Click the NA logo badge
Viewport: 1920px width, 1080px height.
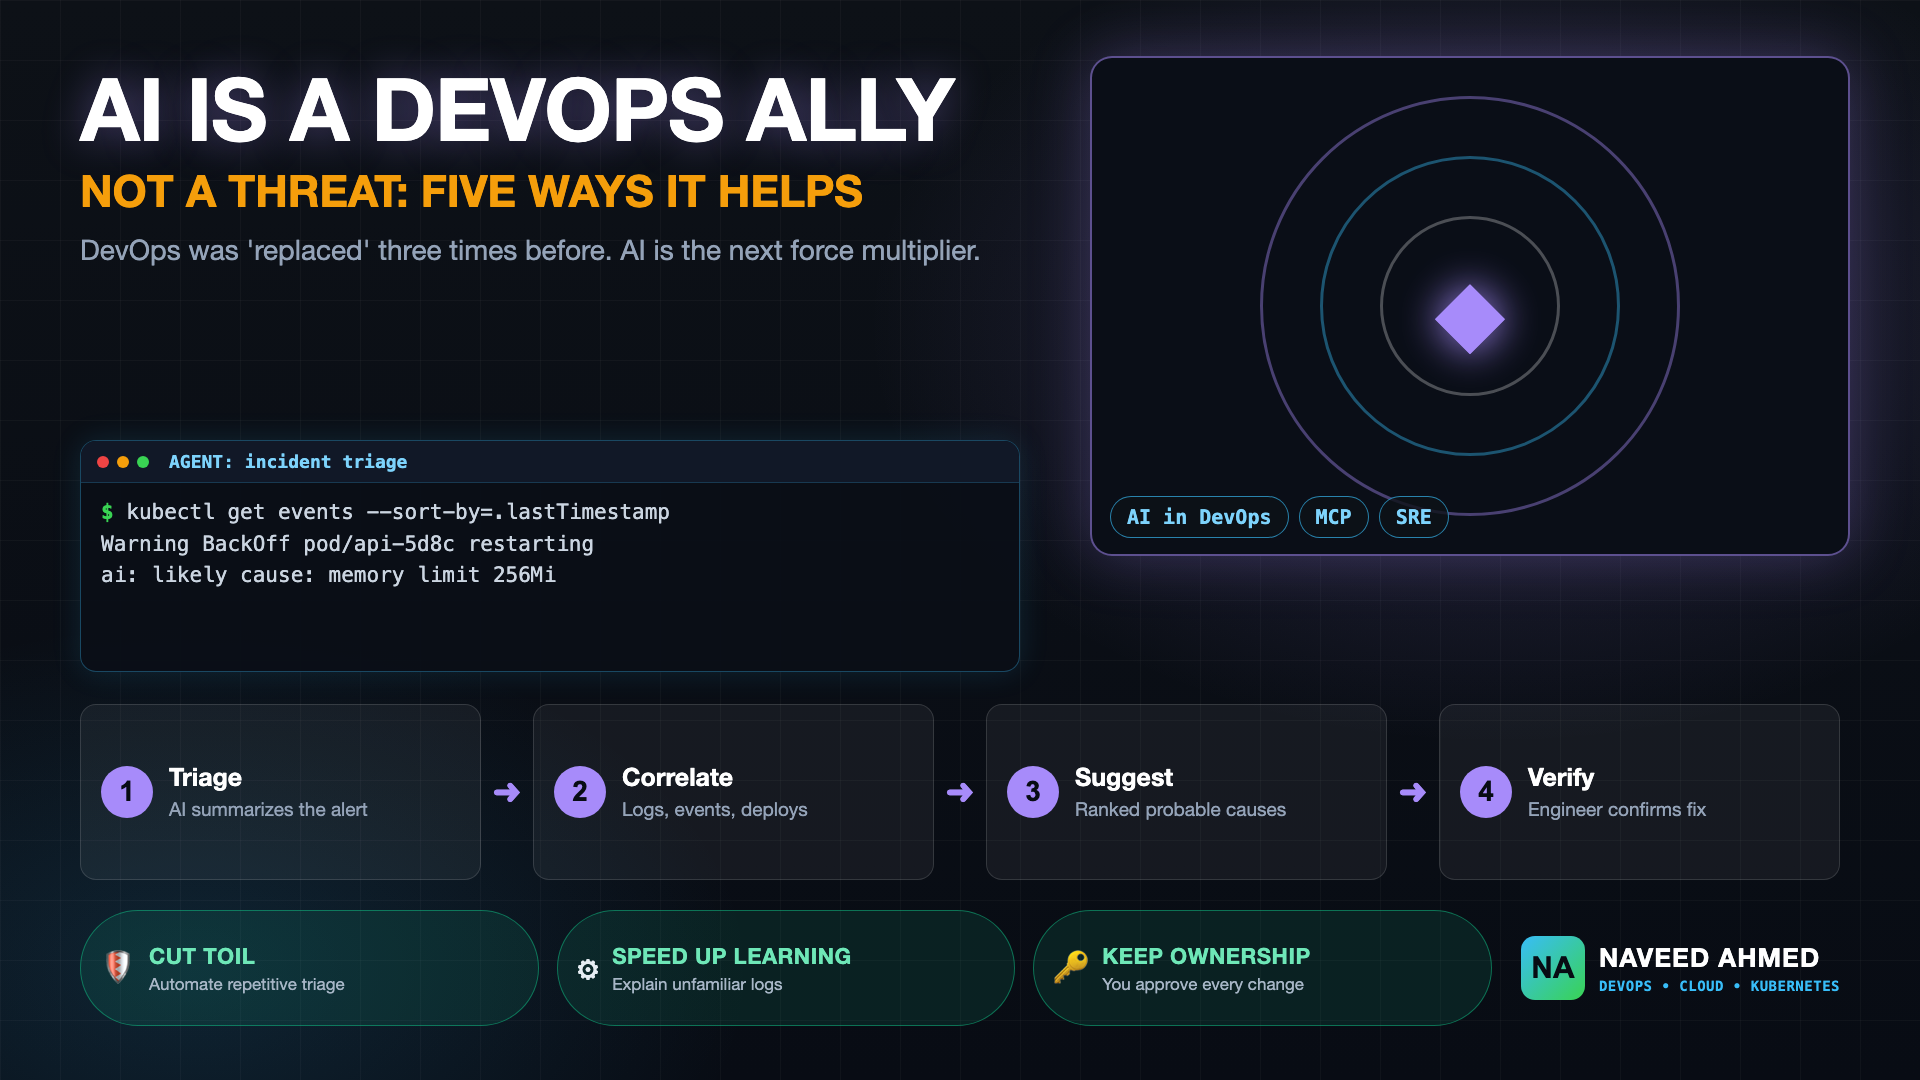1552,968
